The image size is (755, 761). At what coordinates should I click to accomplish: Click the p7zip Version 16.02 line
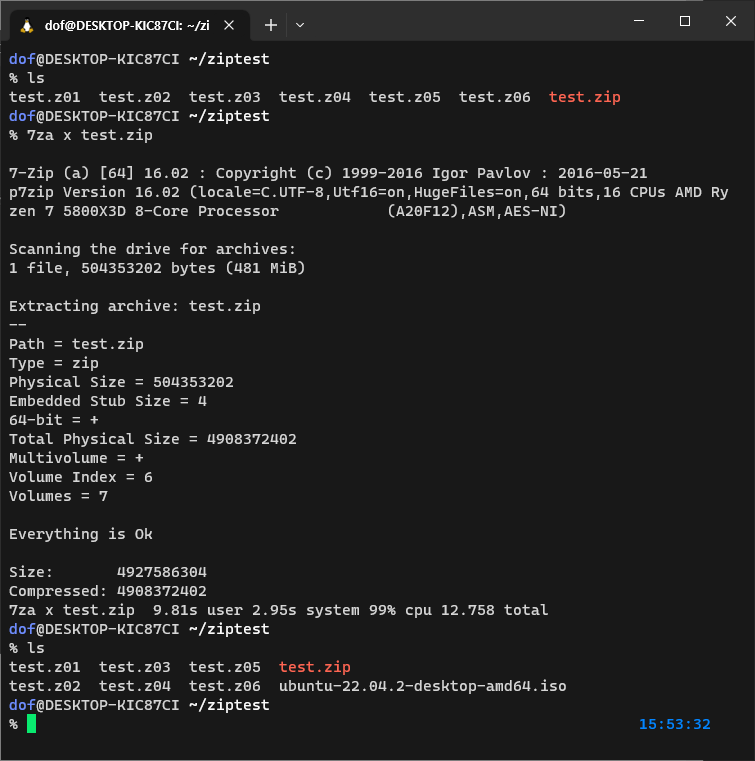point(369,192)
